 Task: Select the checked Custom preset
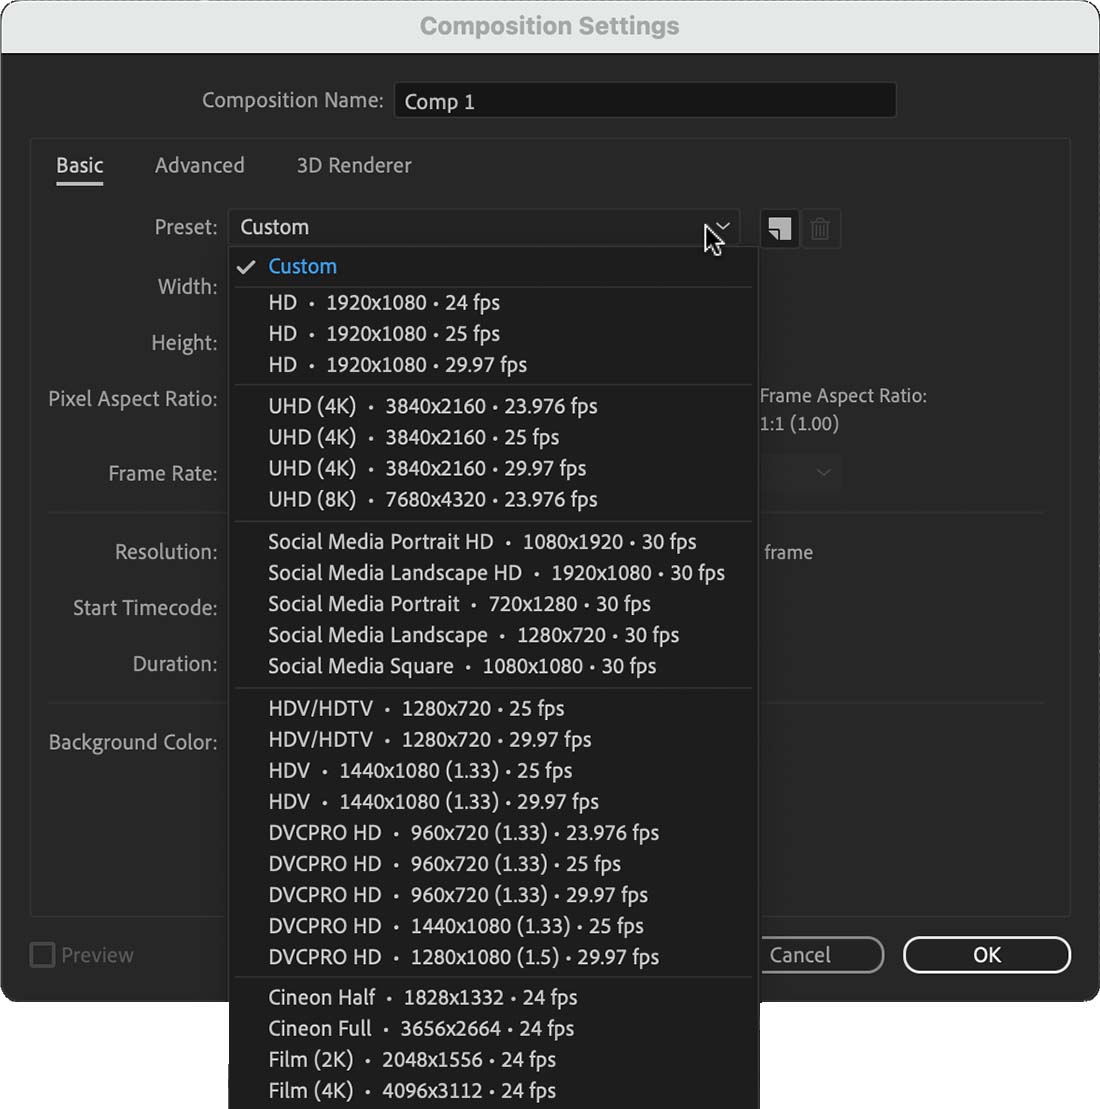click(493, 267)
